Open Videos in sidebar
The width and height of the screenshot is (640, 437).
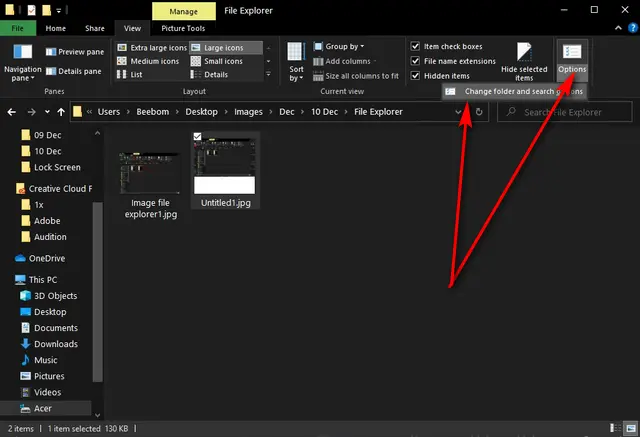(x=41, y=393)
